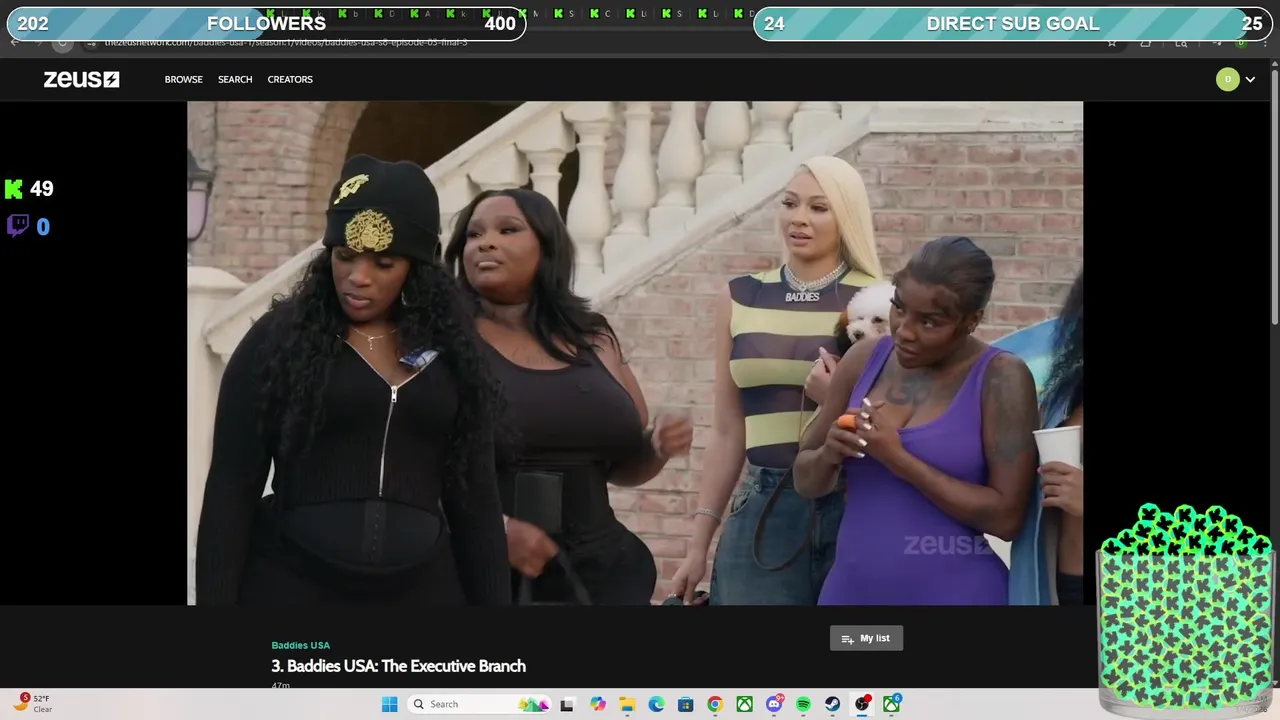Launch Copilot from the taskbar
Screen dimensions: 1280x720
pyautogui.click(x=598, y=704)
